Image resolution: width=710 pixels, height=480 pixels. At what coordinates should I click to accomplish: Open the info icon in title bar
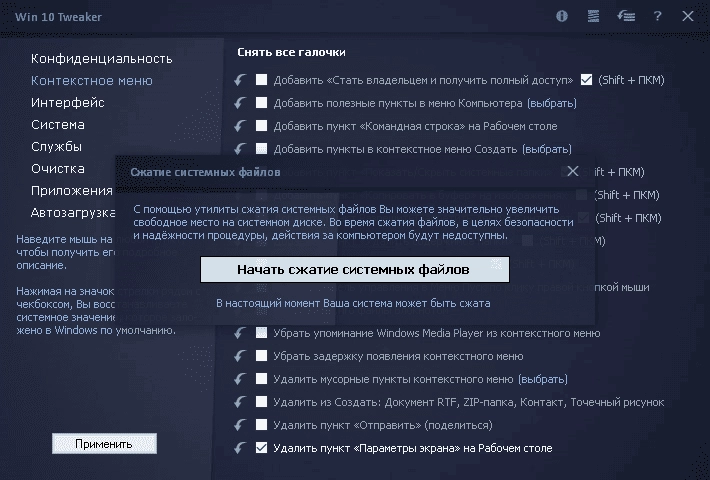tap(561, 16)
